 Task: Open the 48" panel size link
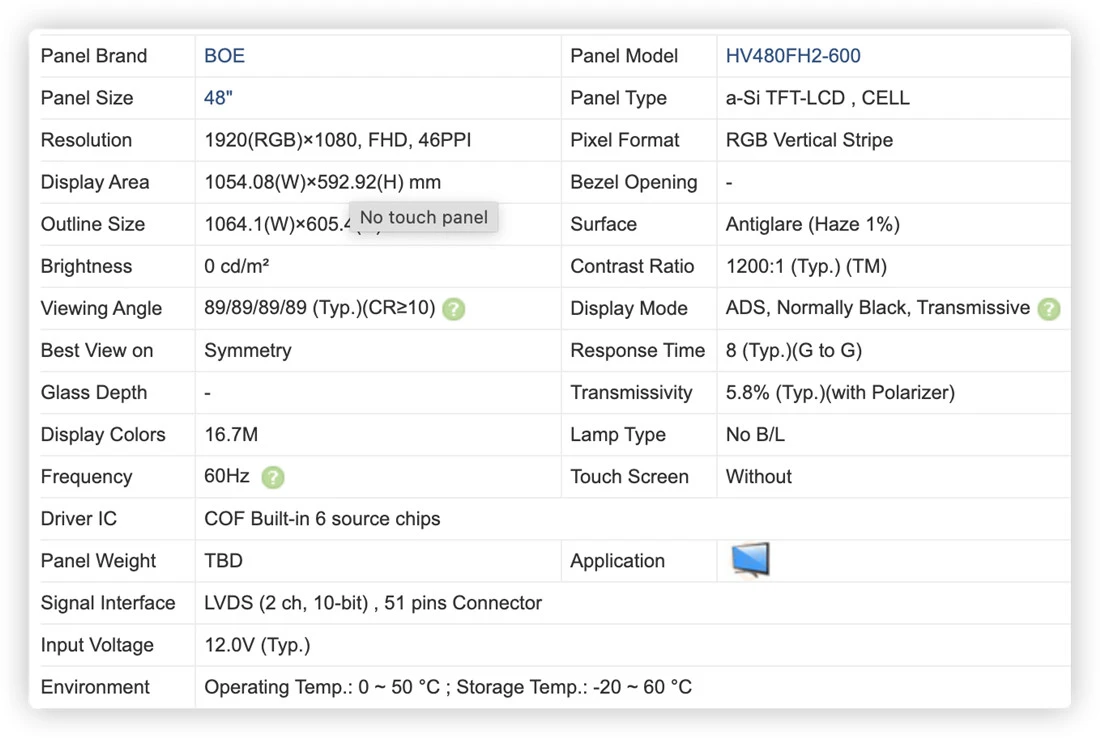click(x=218, y=98)
